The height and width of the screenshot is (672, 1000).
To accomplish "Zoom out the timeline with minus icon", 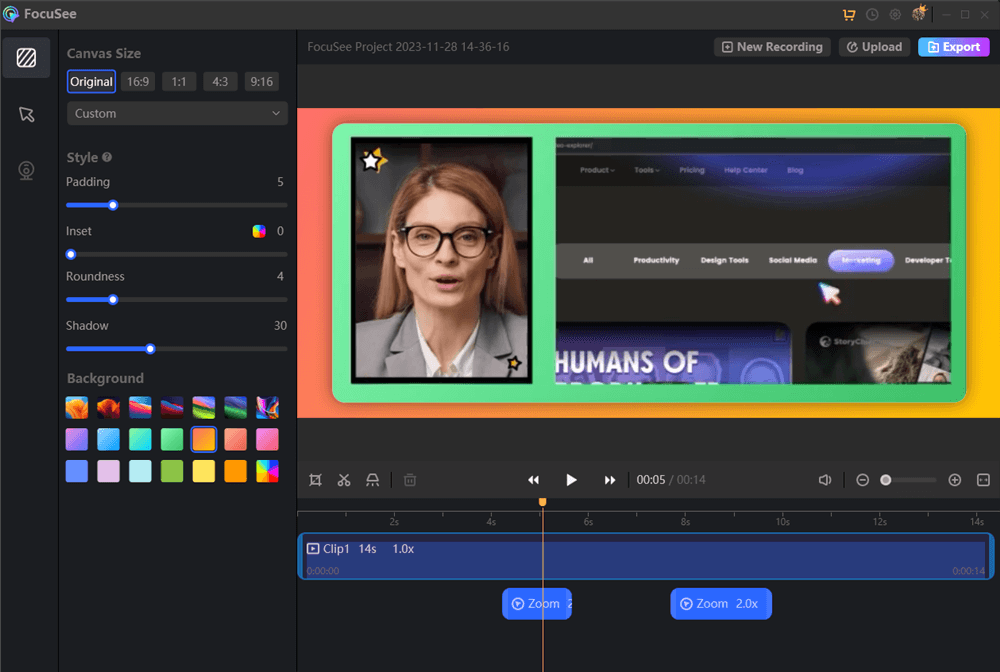I will pyautogui.click(x=862, y=480).
